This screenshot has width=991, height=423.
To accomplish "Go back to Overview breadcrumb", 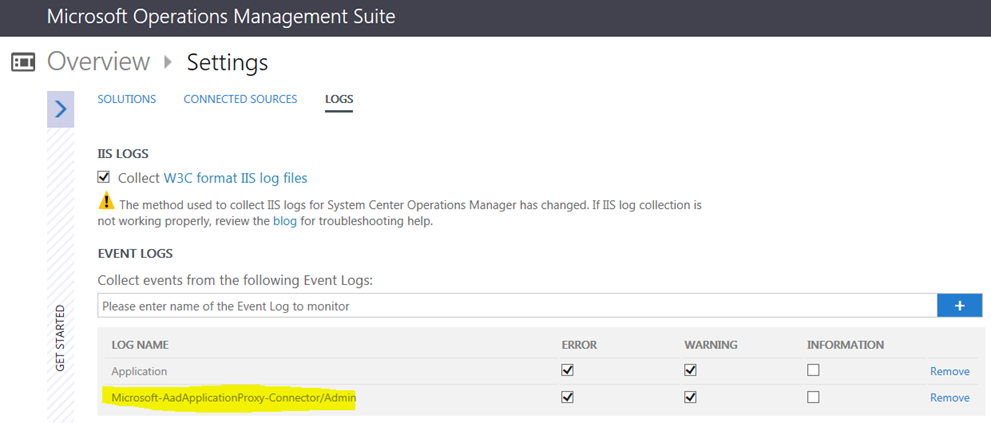I will 99,62.
